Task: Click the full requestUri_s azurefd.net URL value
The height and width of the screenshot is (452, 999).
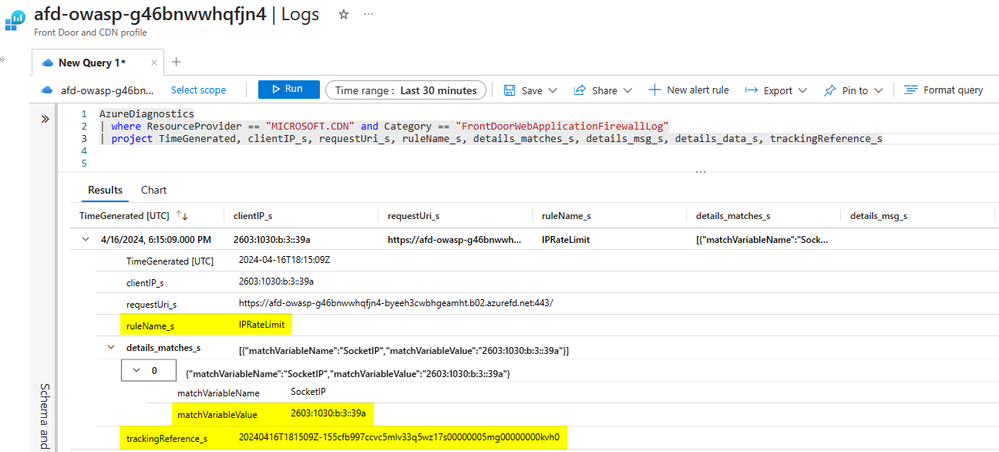Action: pos(396,303)
